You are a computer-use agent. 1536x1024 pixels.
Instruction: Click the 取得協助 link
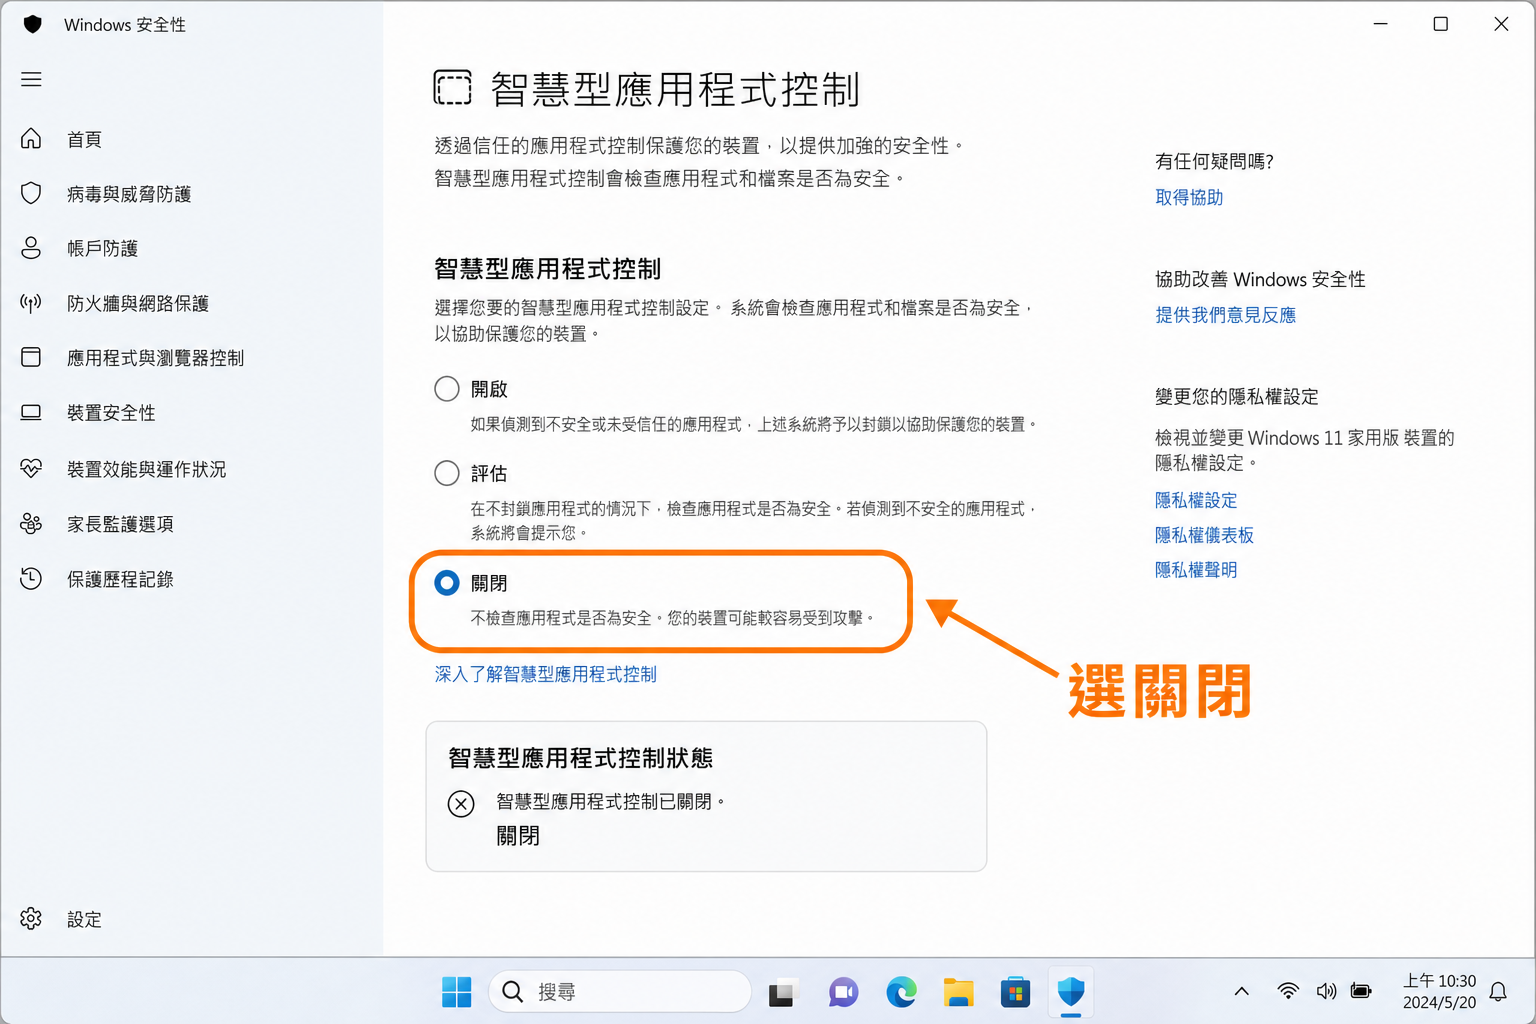click(1189, 197)
